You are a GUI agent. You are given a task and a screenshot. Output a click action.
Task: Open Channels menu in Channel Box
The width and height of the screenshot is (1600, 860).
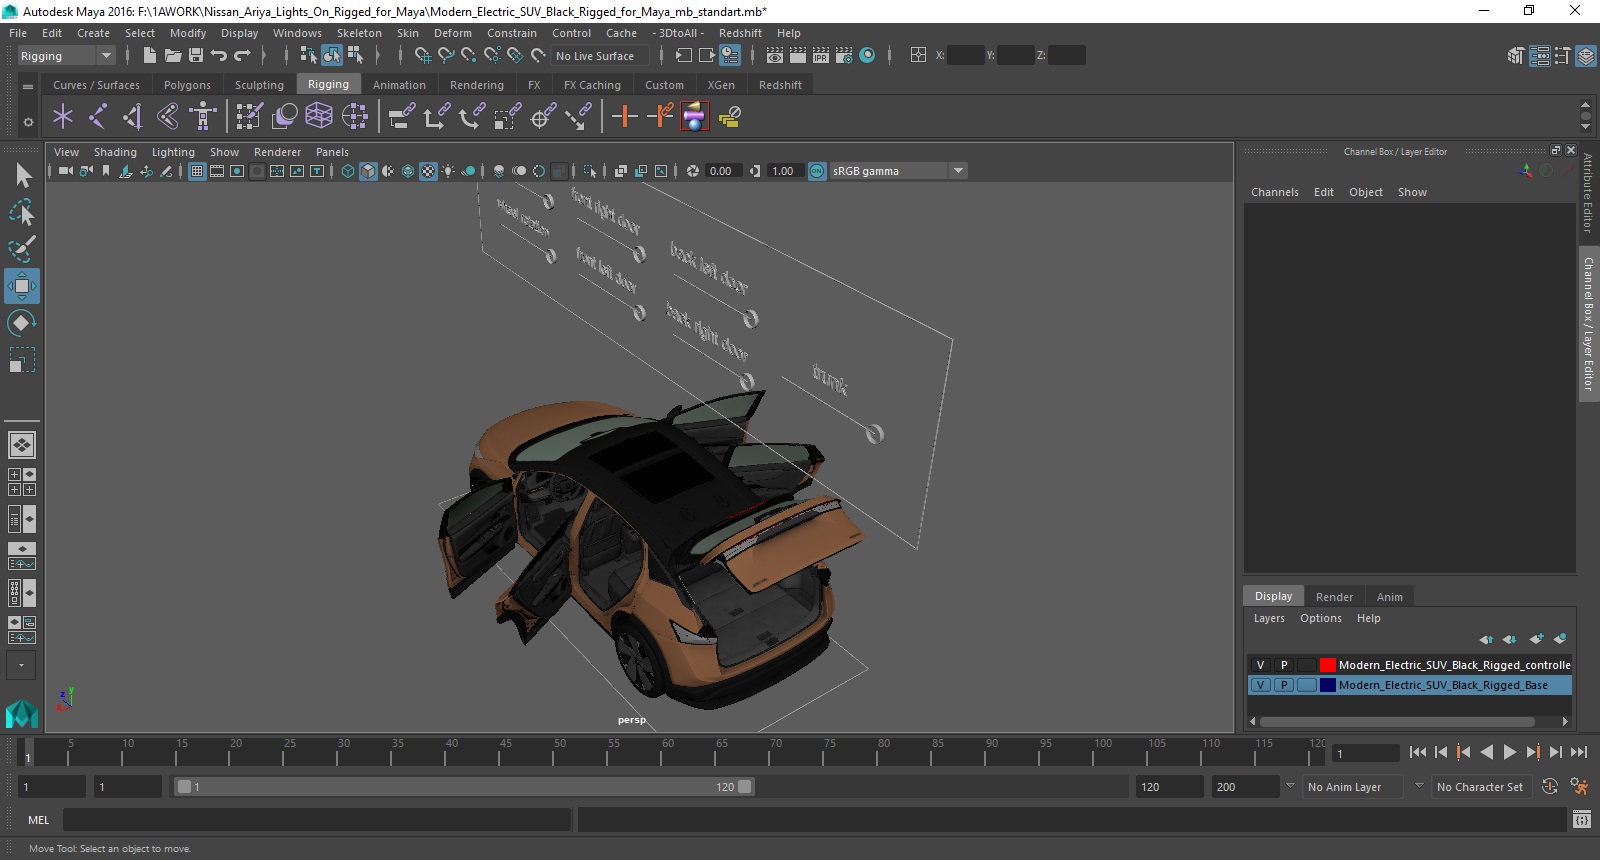point(1275,192)
